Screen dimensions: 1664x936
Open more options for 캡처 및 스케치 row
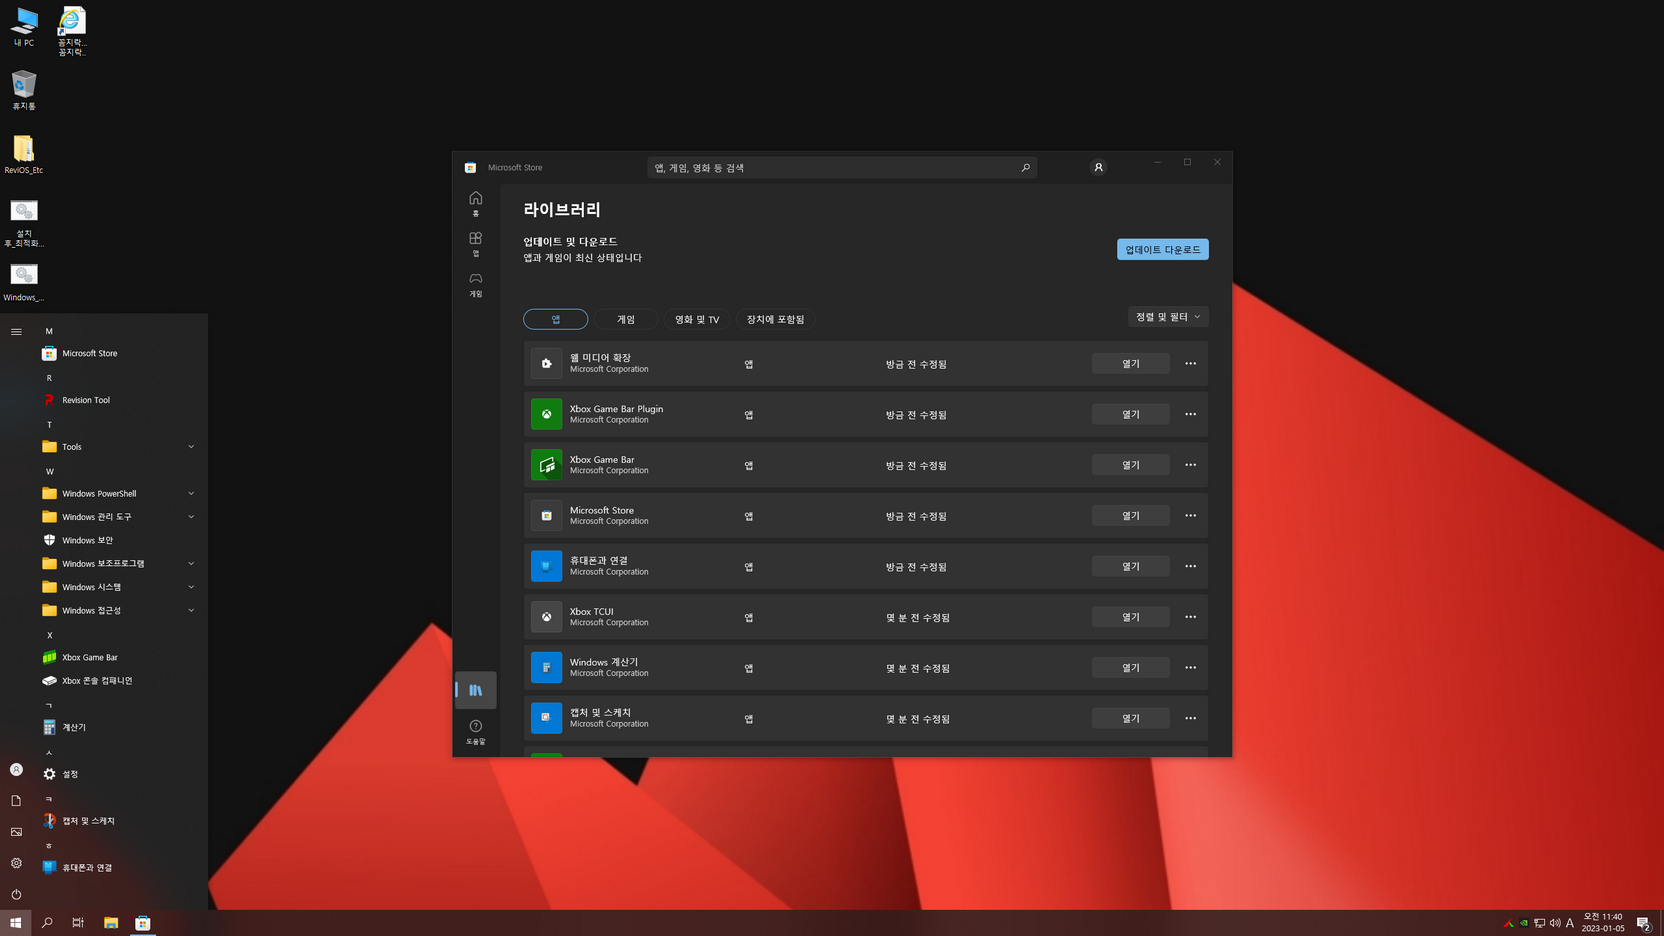pos(1190,718)
